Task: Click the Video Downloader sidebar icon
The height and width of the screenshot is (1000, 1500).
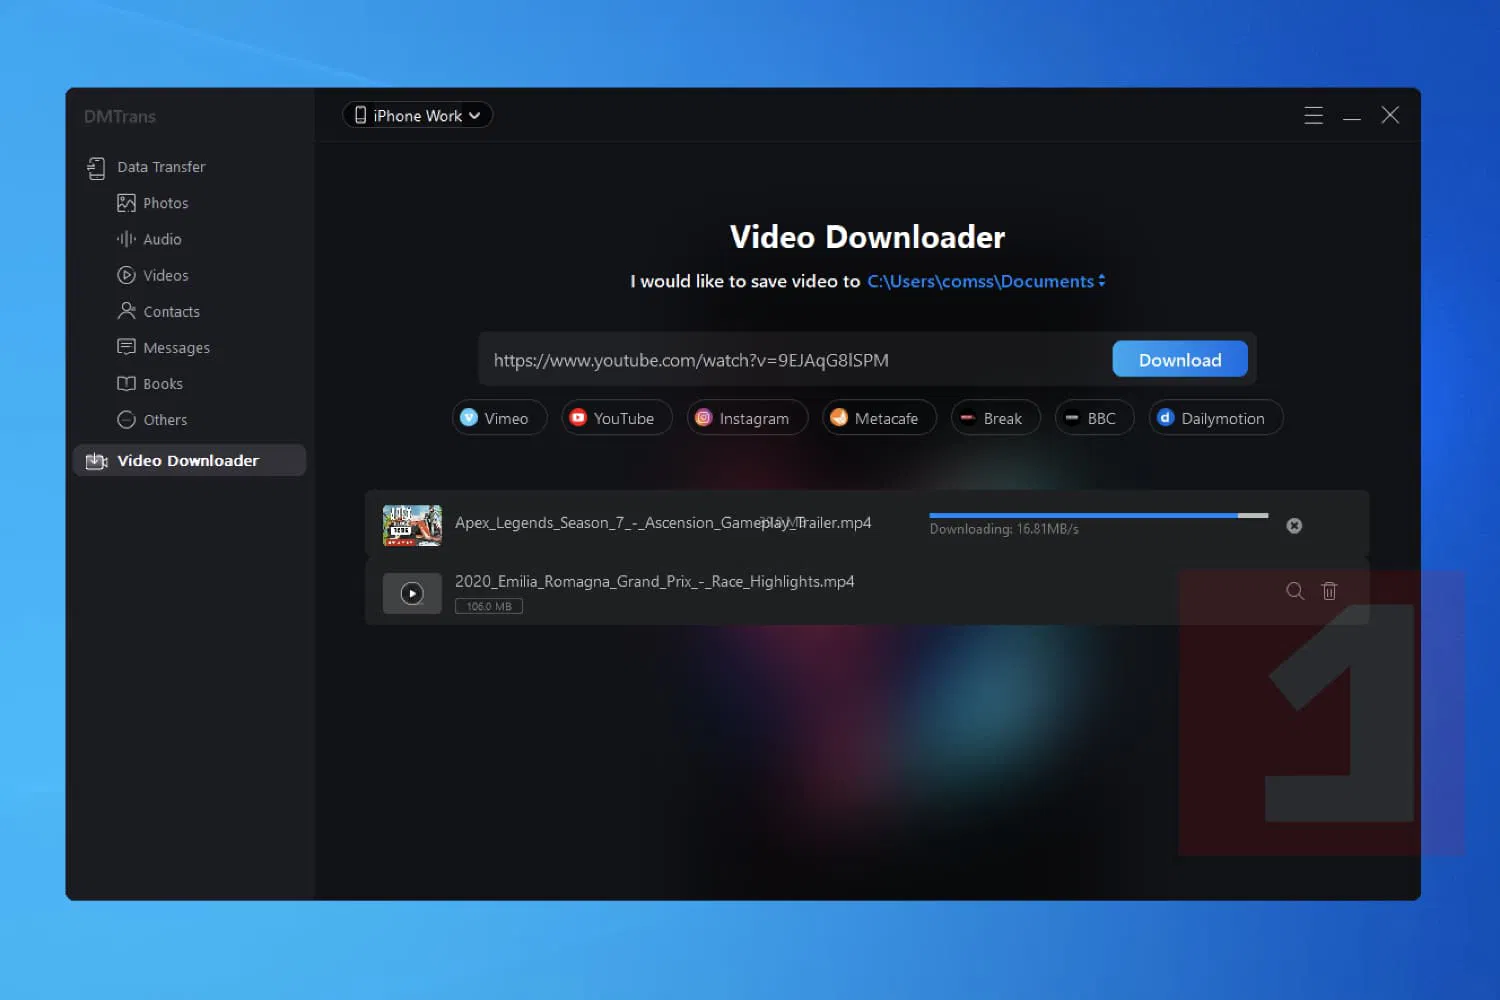Action: point(96,461)
